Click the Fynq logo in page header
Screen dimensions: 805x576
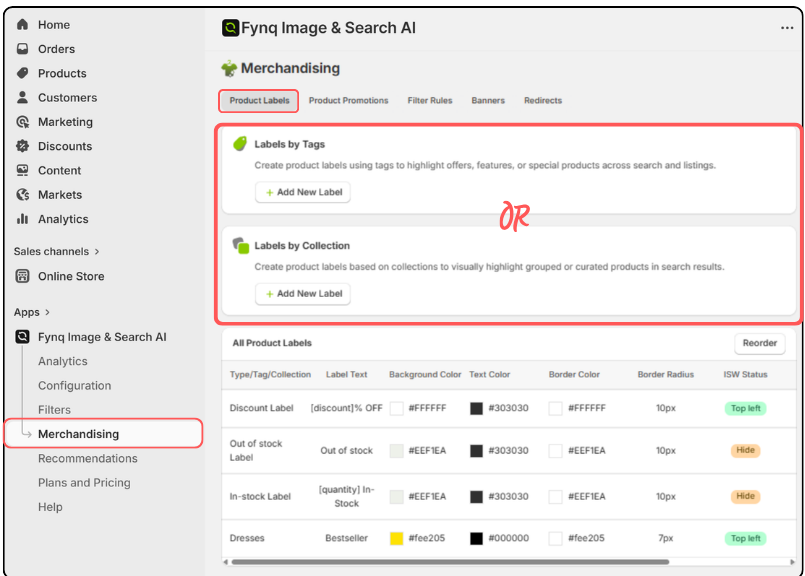point(230,28)
